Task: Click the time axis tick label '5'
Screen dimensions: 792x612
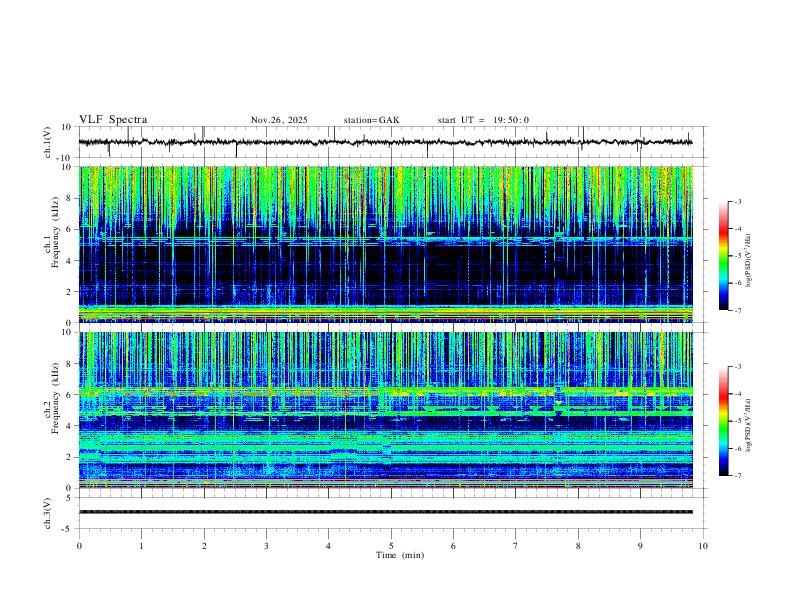Action: [x=391, y=546]
